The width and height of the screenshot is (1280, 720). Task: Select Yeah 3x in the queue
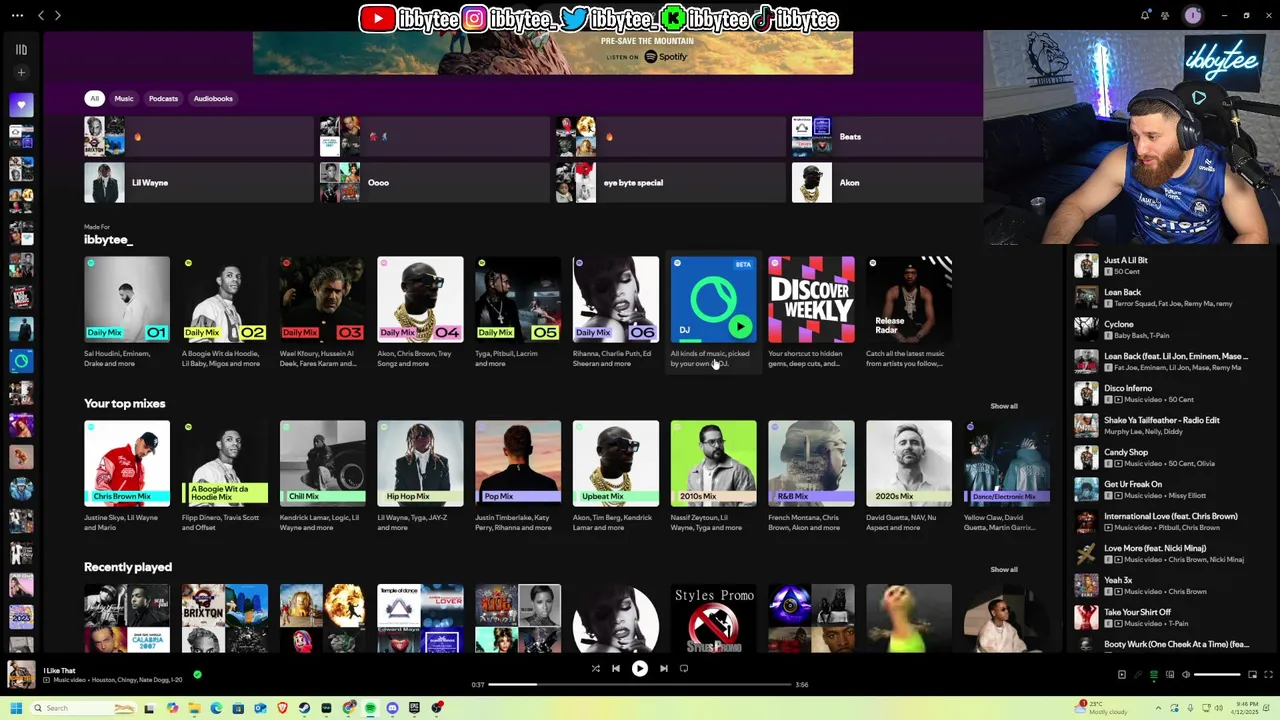coord(1164,585)
